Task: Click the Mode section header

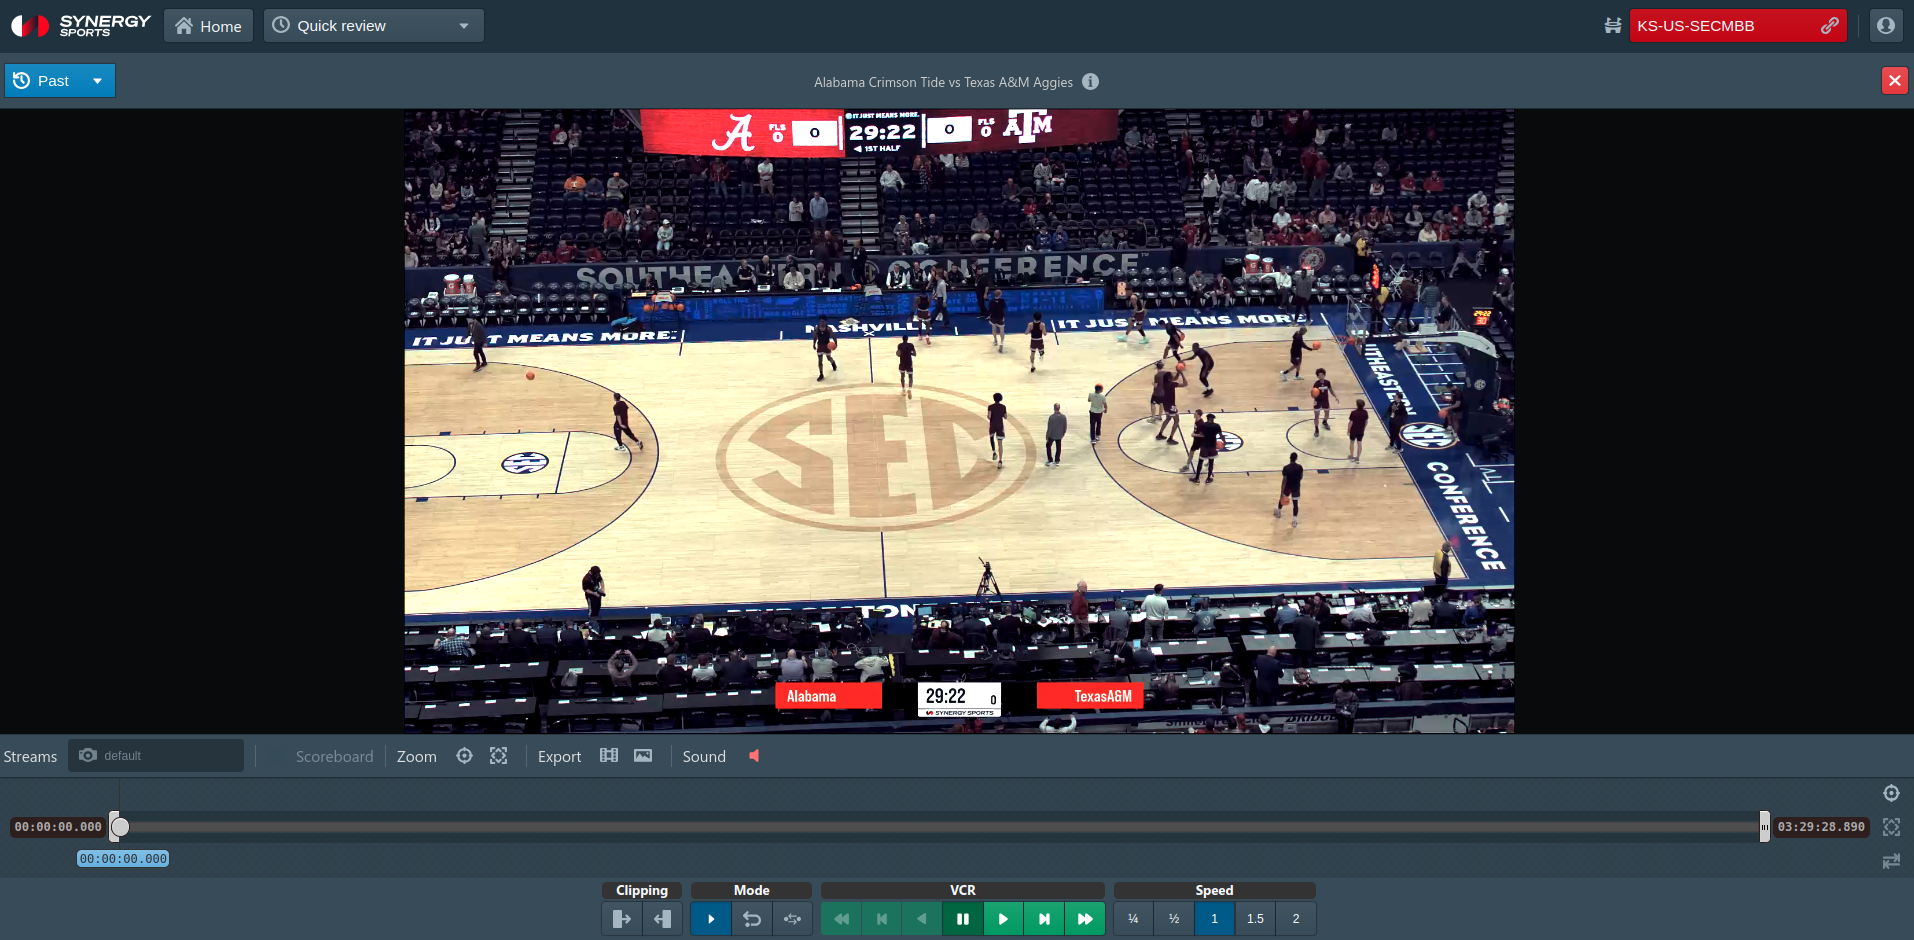Action: tap(752, 890)
